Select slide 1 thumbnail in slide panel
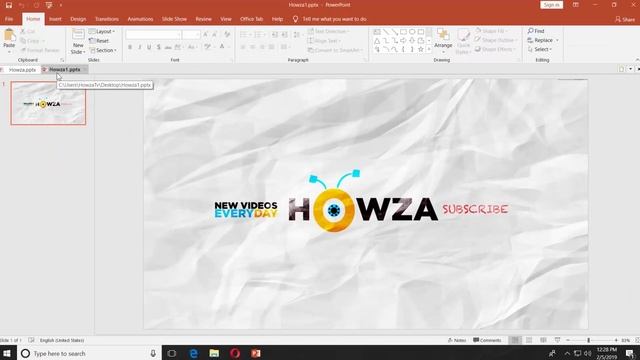 (x=48, y=103)
